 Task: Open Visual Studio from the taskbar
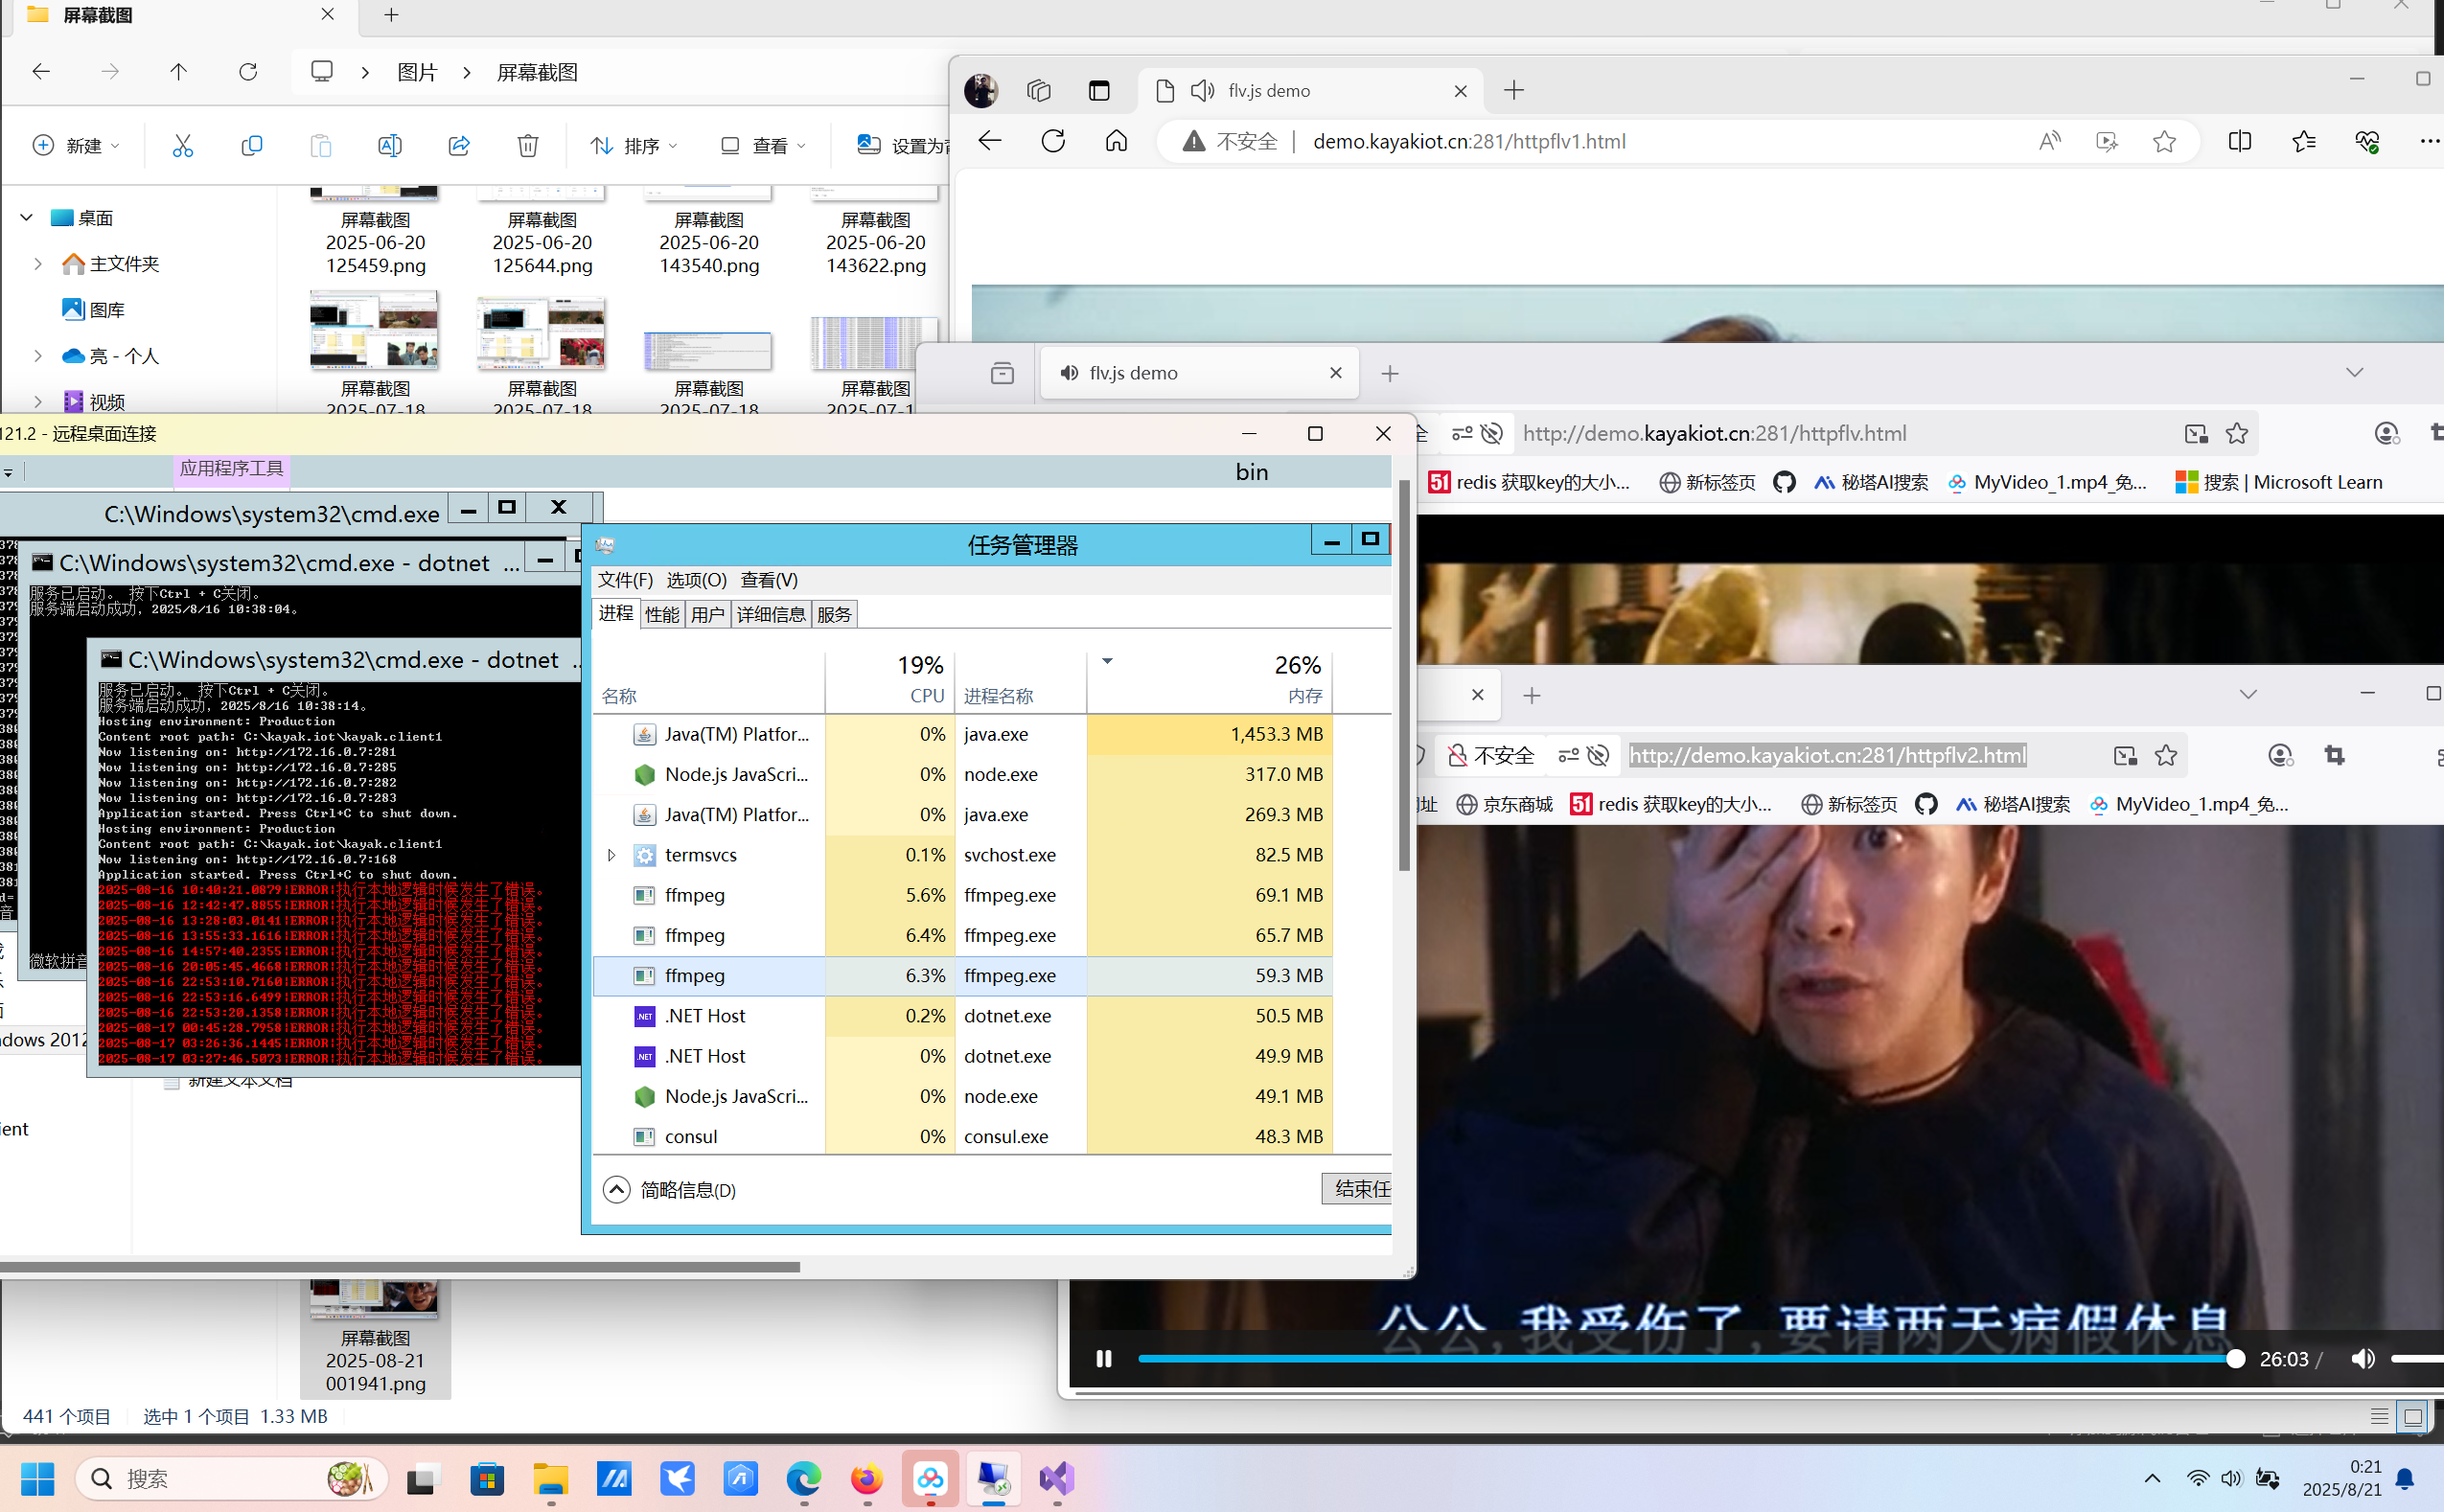[x=1056, y=1479]
